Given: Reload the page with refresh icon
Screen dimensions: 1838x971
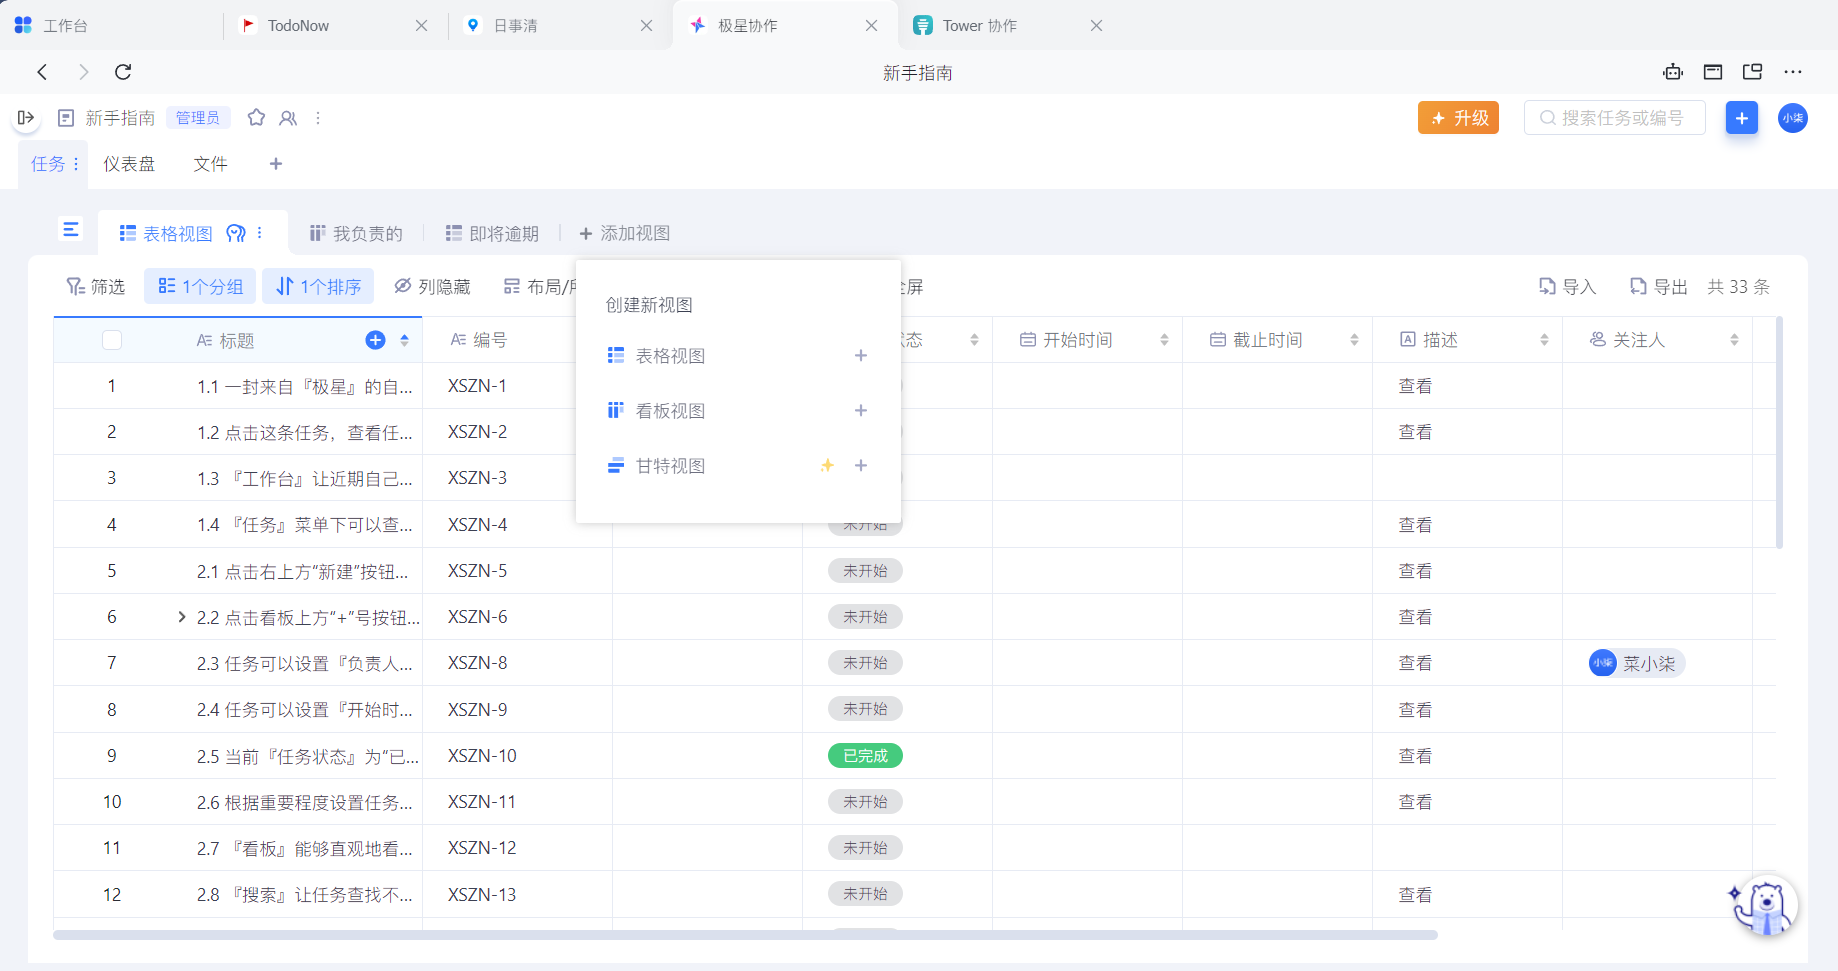Looking at the screenshot, I should point(123,72).
